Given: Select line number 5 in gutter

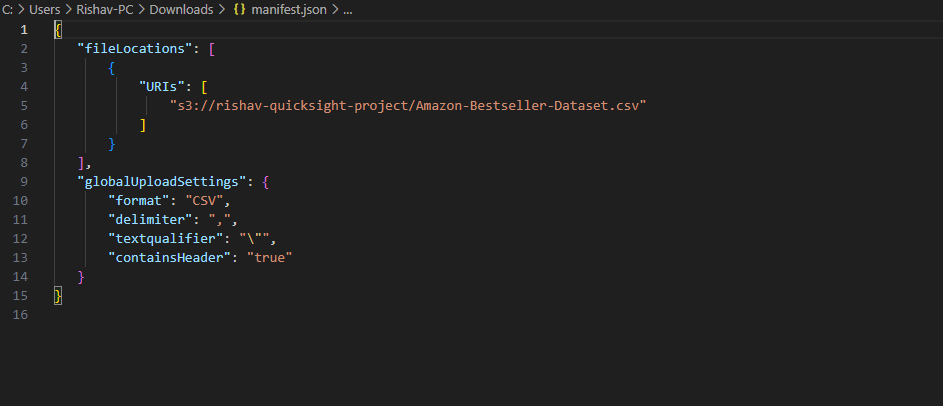Looking at the screenshot, I should point(24,105).
